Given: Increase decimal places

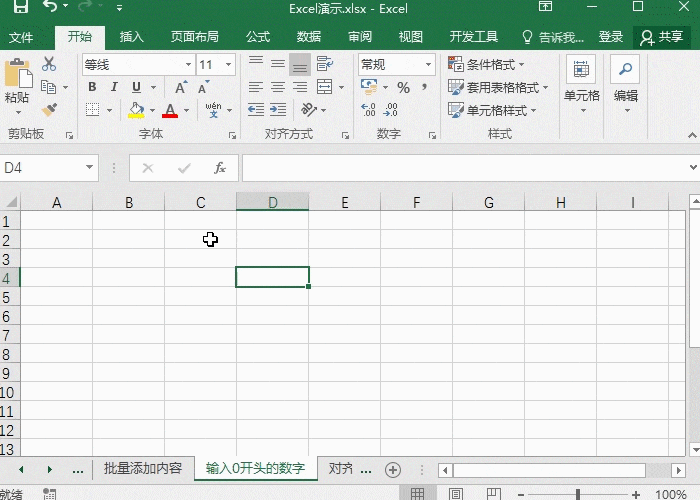Looking at the screenshot, I should tap(369, 110).
